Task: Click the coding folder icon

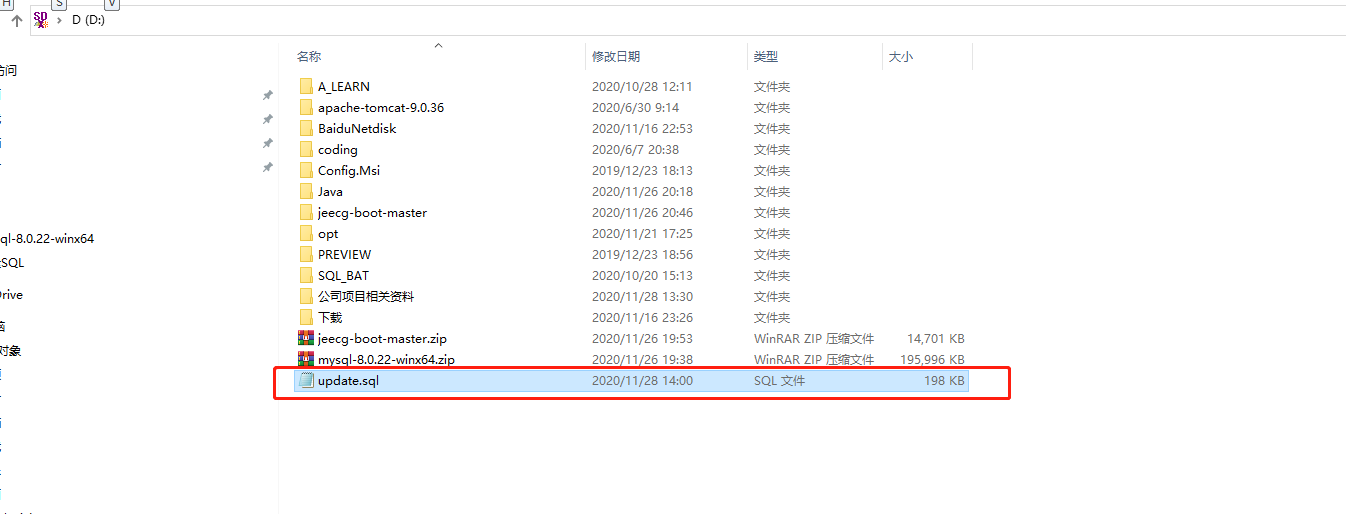Action: pyautogui.click(x=306, y=149)
